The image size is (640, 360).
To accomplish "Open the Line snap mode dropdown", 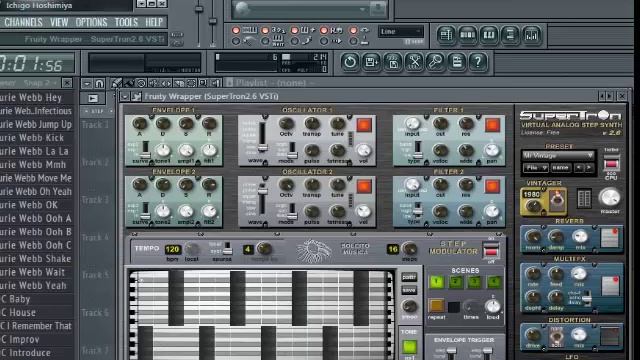I will click(401, 31).
